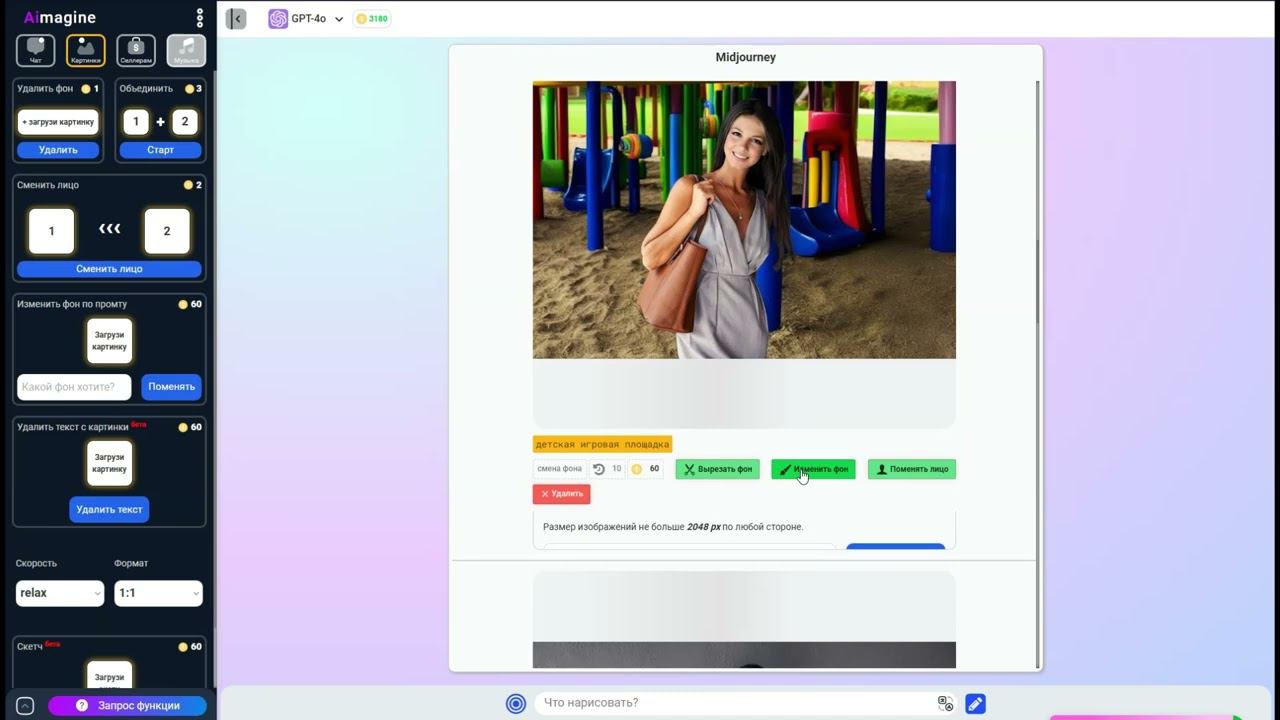The image size is (1280, 720).
Task: Click the 3180 coin balance
Action: click(x=372, y=19)
